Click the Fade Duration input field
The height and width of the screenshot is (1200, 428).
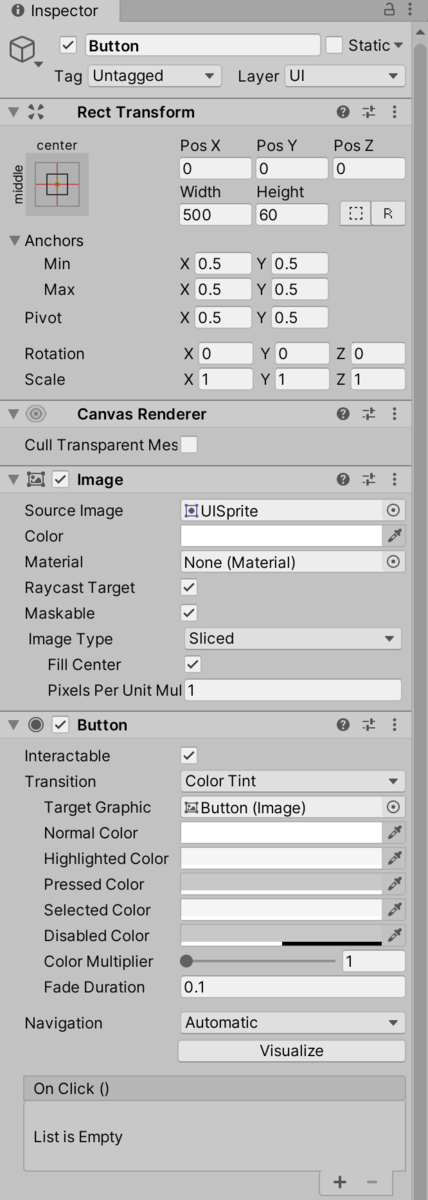[x=293, y=987]
